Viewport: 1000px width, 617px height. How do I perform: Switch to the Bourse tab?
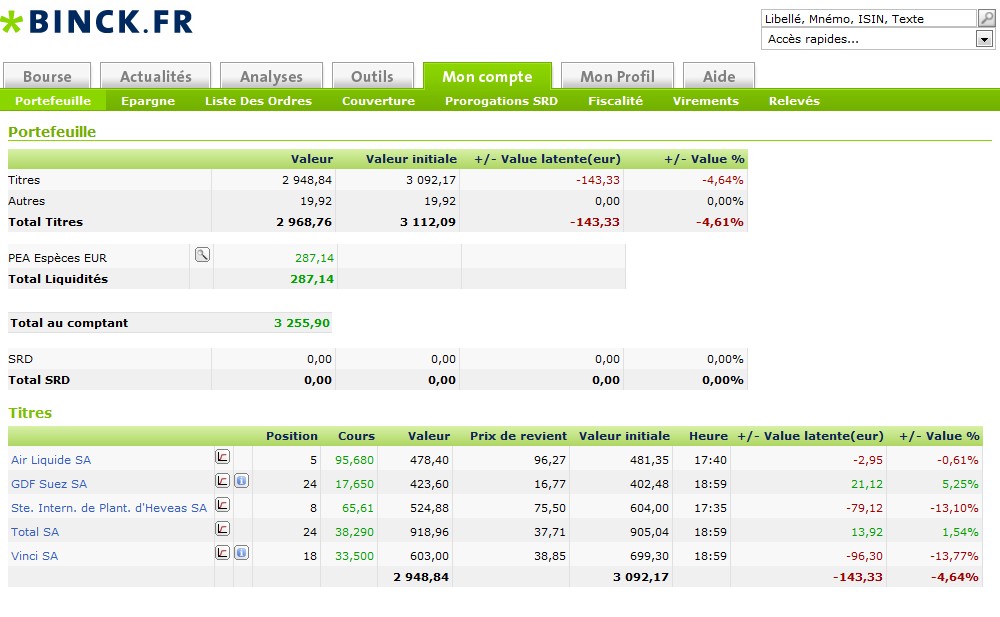click(47, 76)
